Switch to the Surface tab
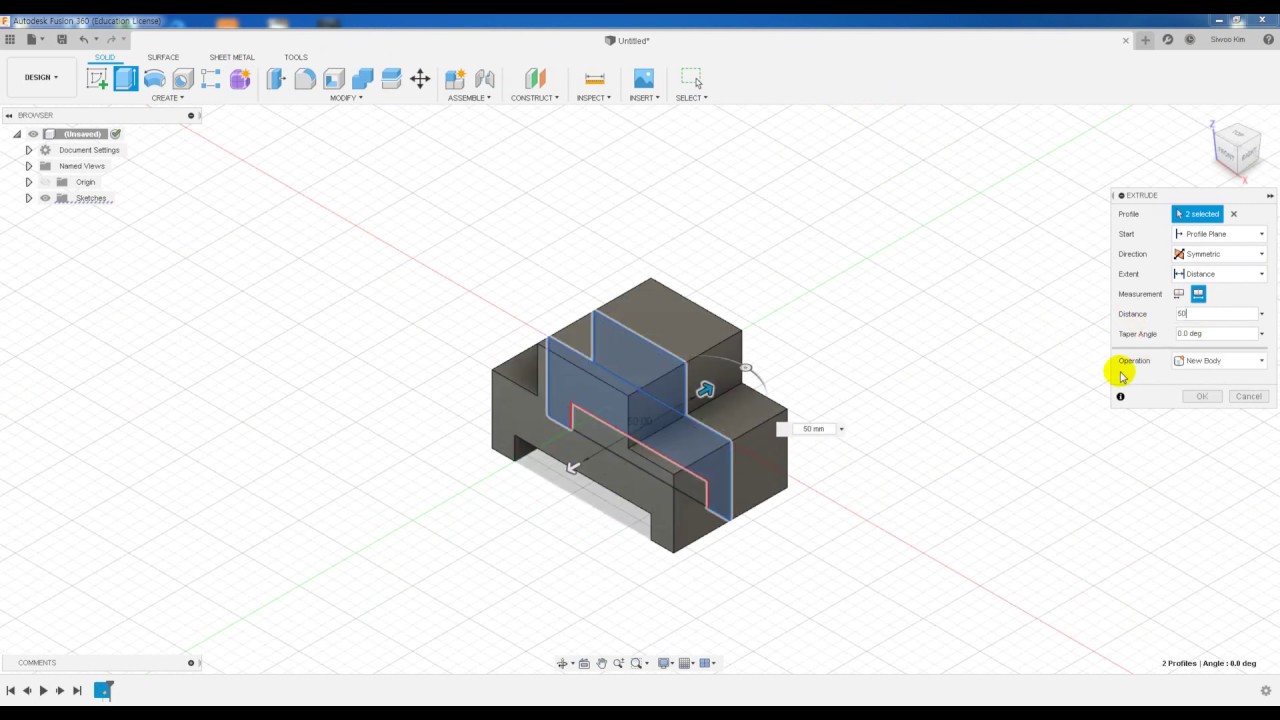Image resolution: width=1280 pixels, height=720 pixels. [163, 57]
